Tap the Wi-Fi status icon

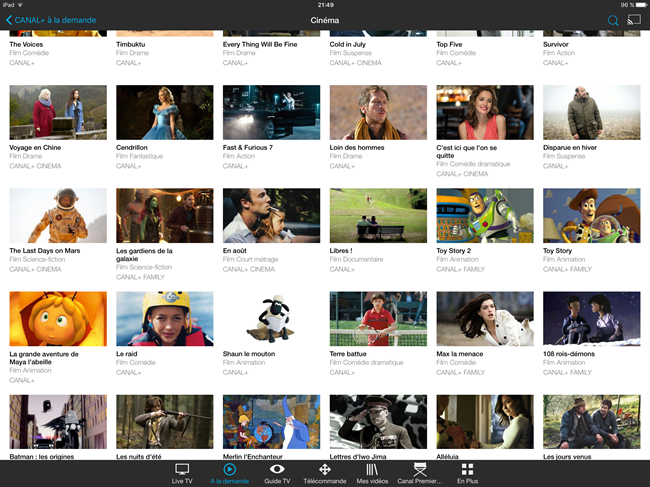pyautogui.click(x=20, y=5)
